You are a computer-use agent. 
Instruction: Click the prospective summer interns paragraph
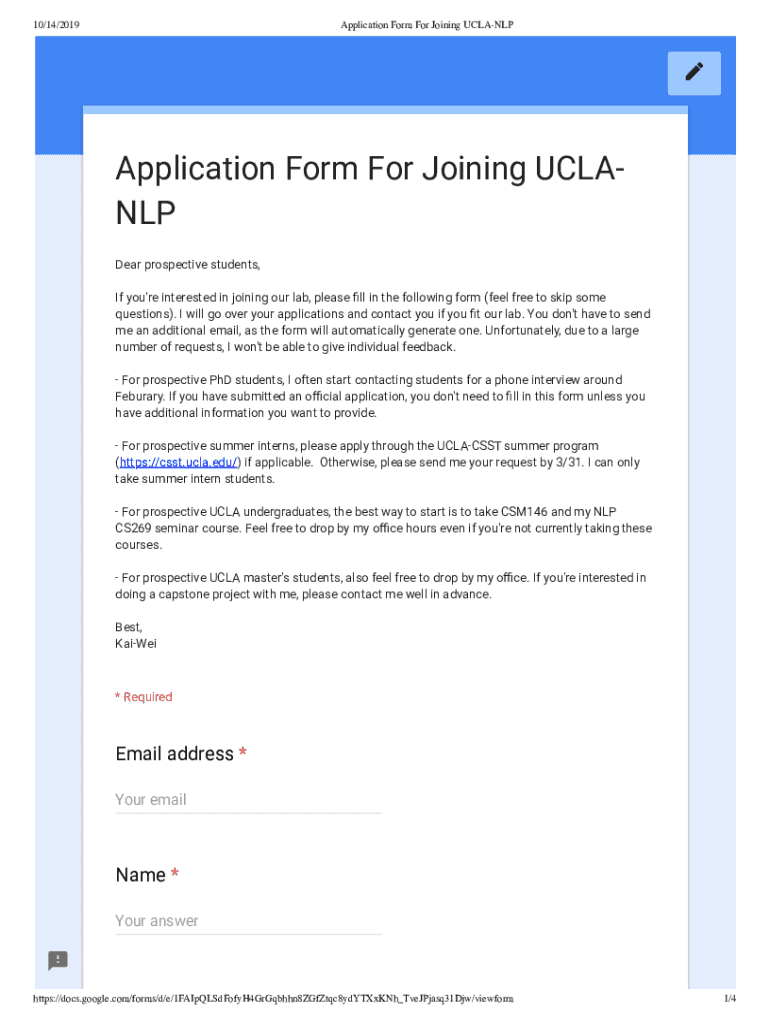point(378,462)
